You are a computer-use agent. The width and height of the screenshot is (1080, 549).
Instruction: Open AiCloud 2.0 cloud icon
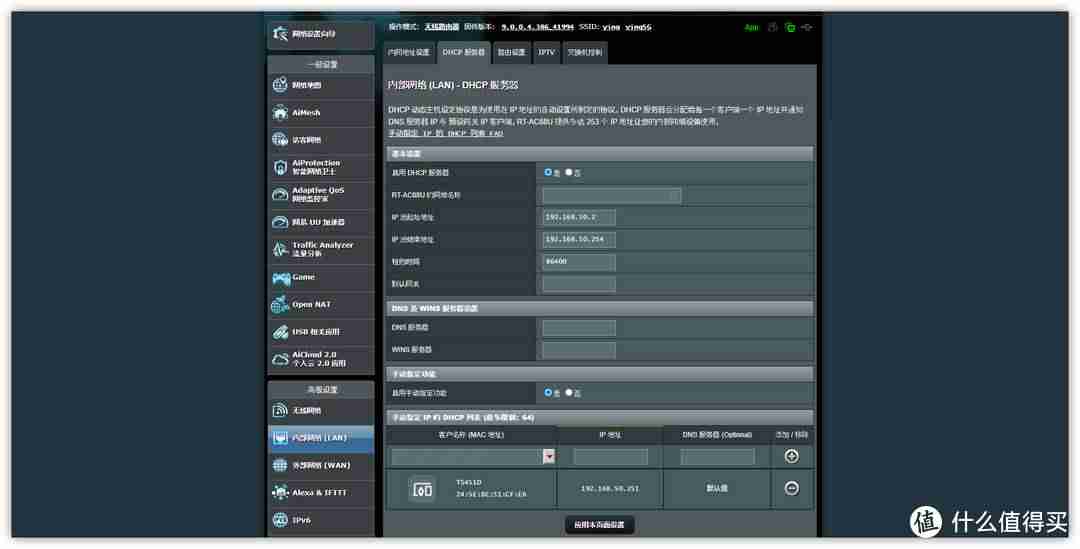point(280,359)
